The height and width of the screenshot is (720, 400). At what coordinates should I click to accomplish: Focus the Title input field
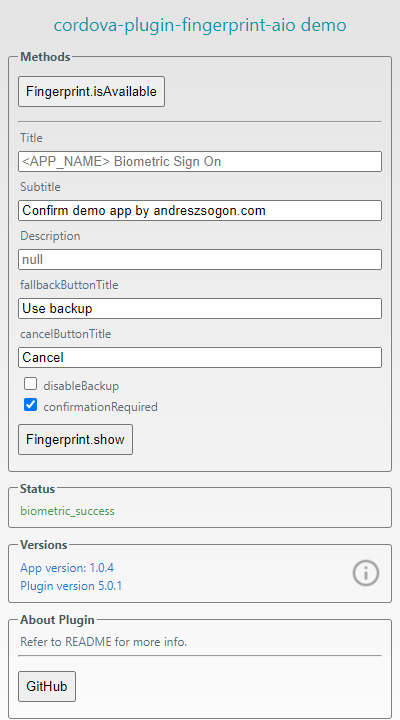tap(200, 162)
